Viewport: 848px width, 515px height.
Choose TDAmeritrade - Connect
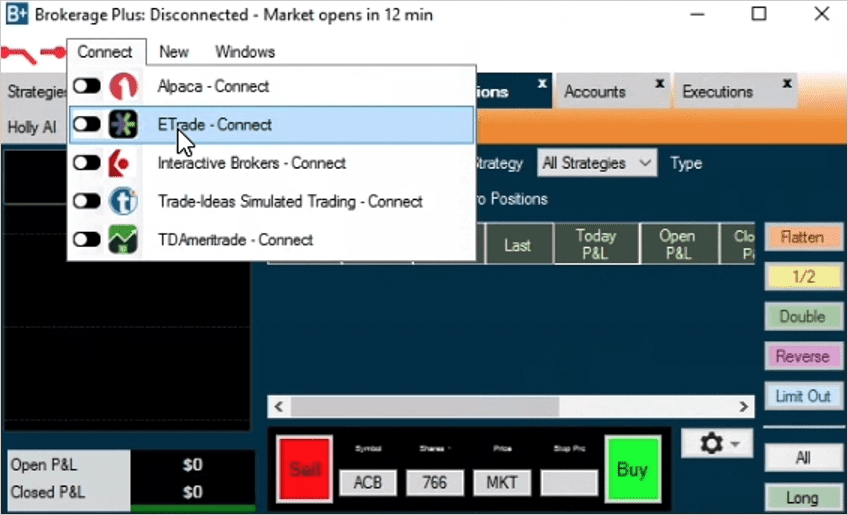271,240
